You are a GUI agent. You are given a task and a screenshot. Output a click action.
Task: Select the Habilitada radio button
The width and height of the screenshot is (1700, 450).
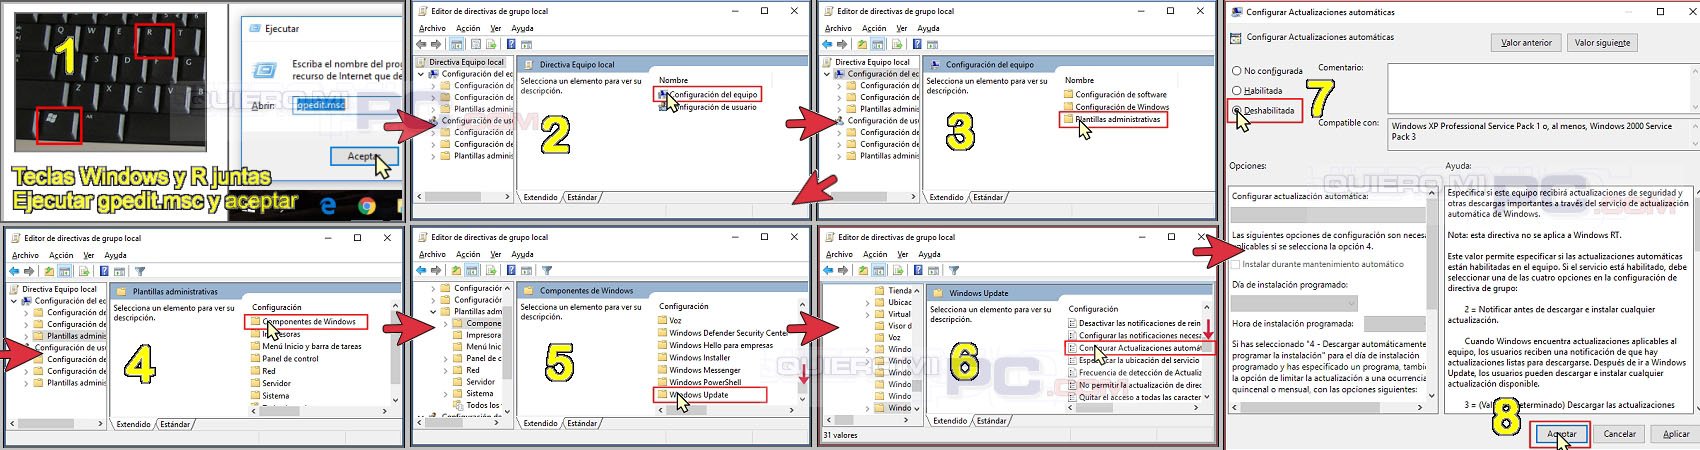point(1237,90)
